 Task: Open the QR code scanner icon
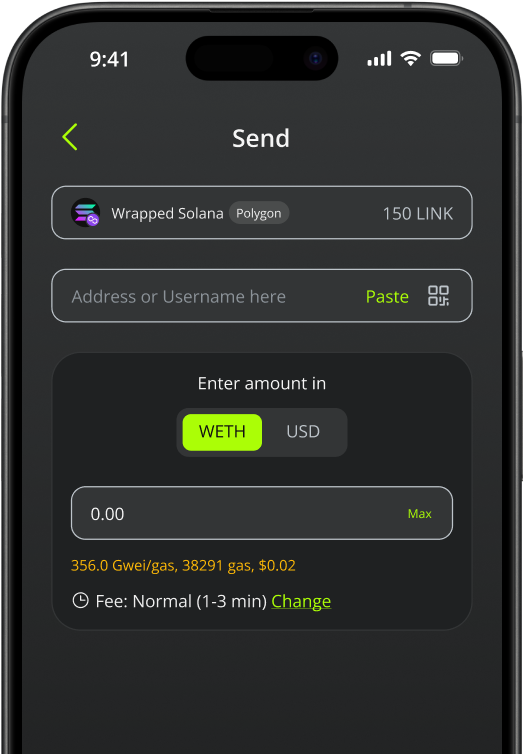coord(438,296)
